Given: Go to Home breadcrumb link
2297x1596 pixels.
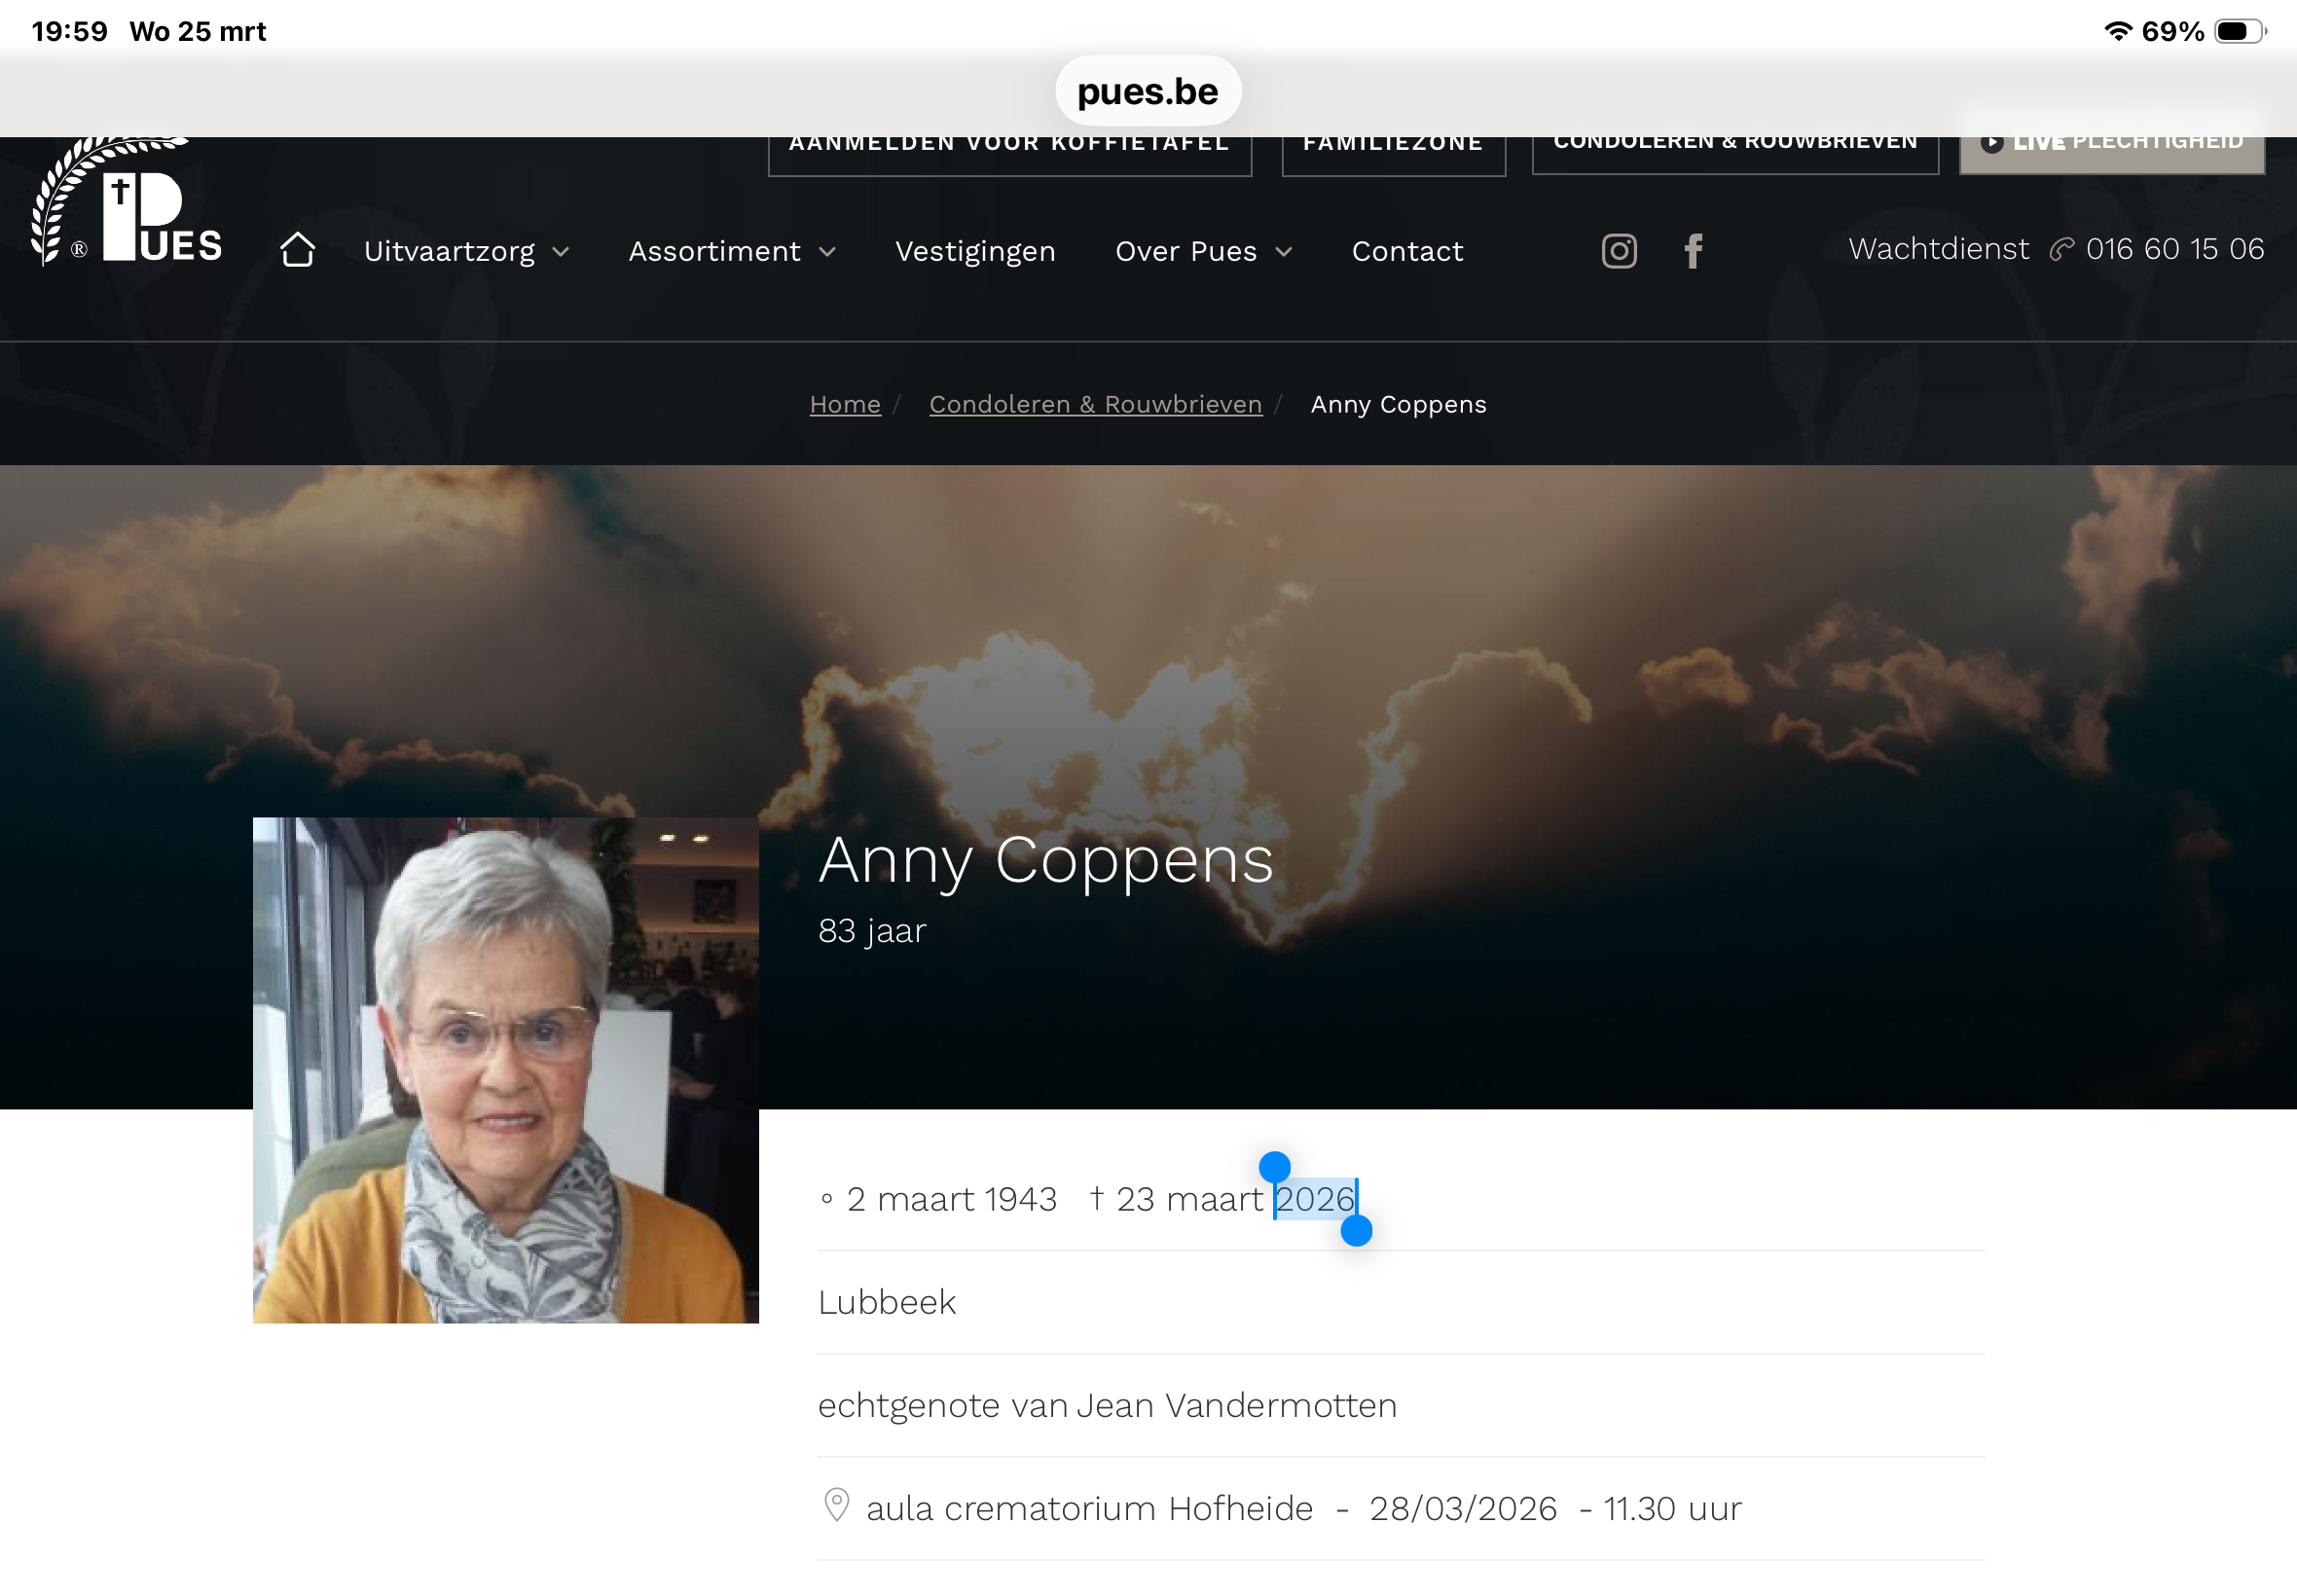Looking at the screenshot, I should coord(844,404).
